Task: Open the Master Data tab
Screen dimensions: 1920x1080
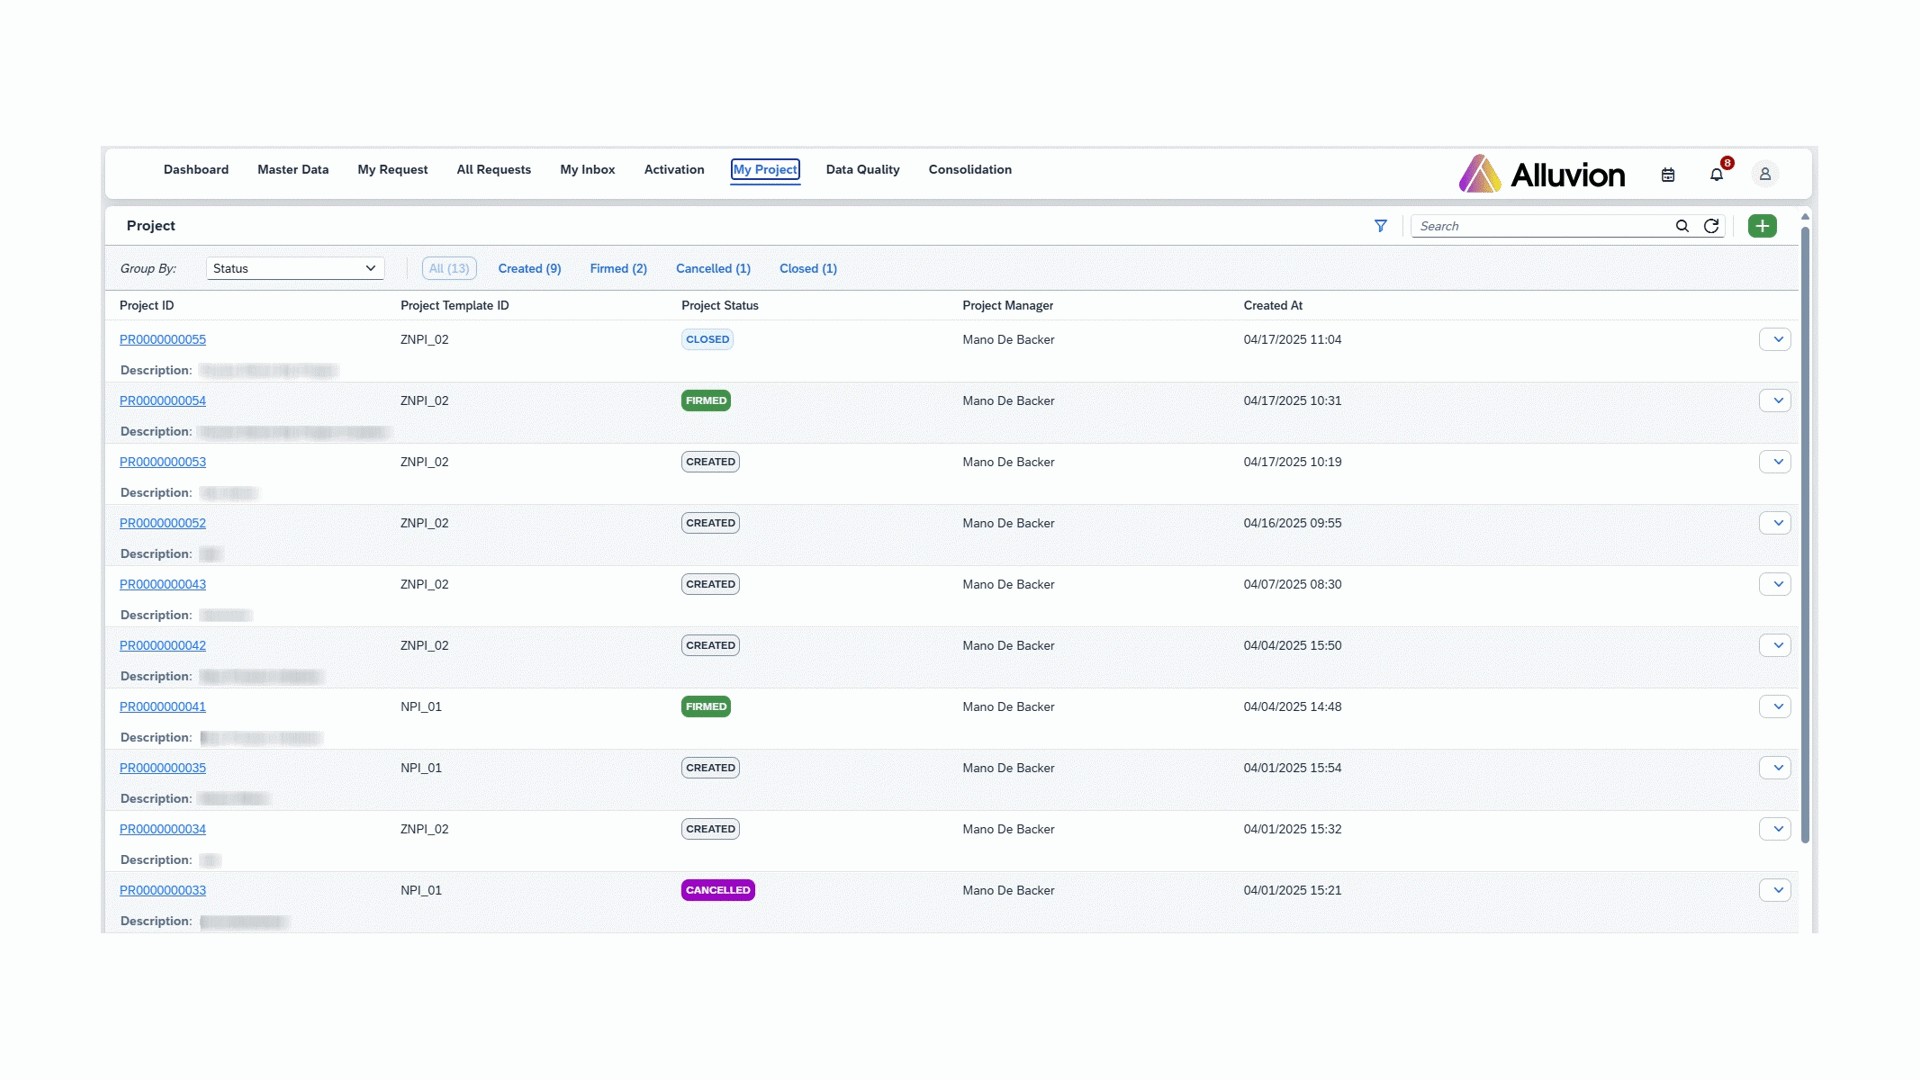Action: (x=293, y=170)
